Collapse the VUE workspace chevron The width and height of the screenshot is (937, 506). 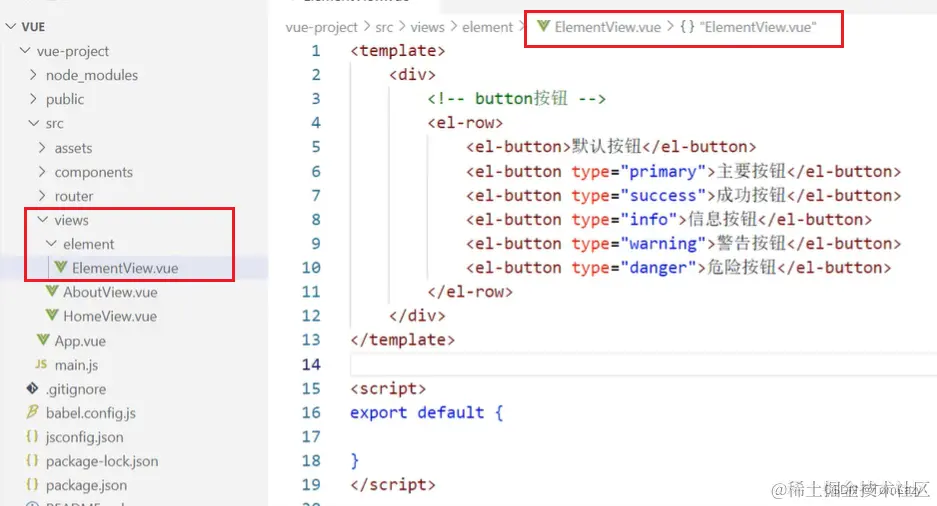pos(11,26)
